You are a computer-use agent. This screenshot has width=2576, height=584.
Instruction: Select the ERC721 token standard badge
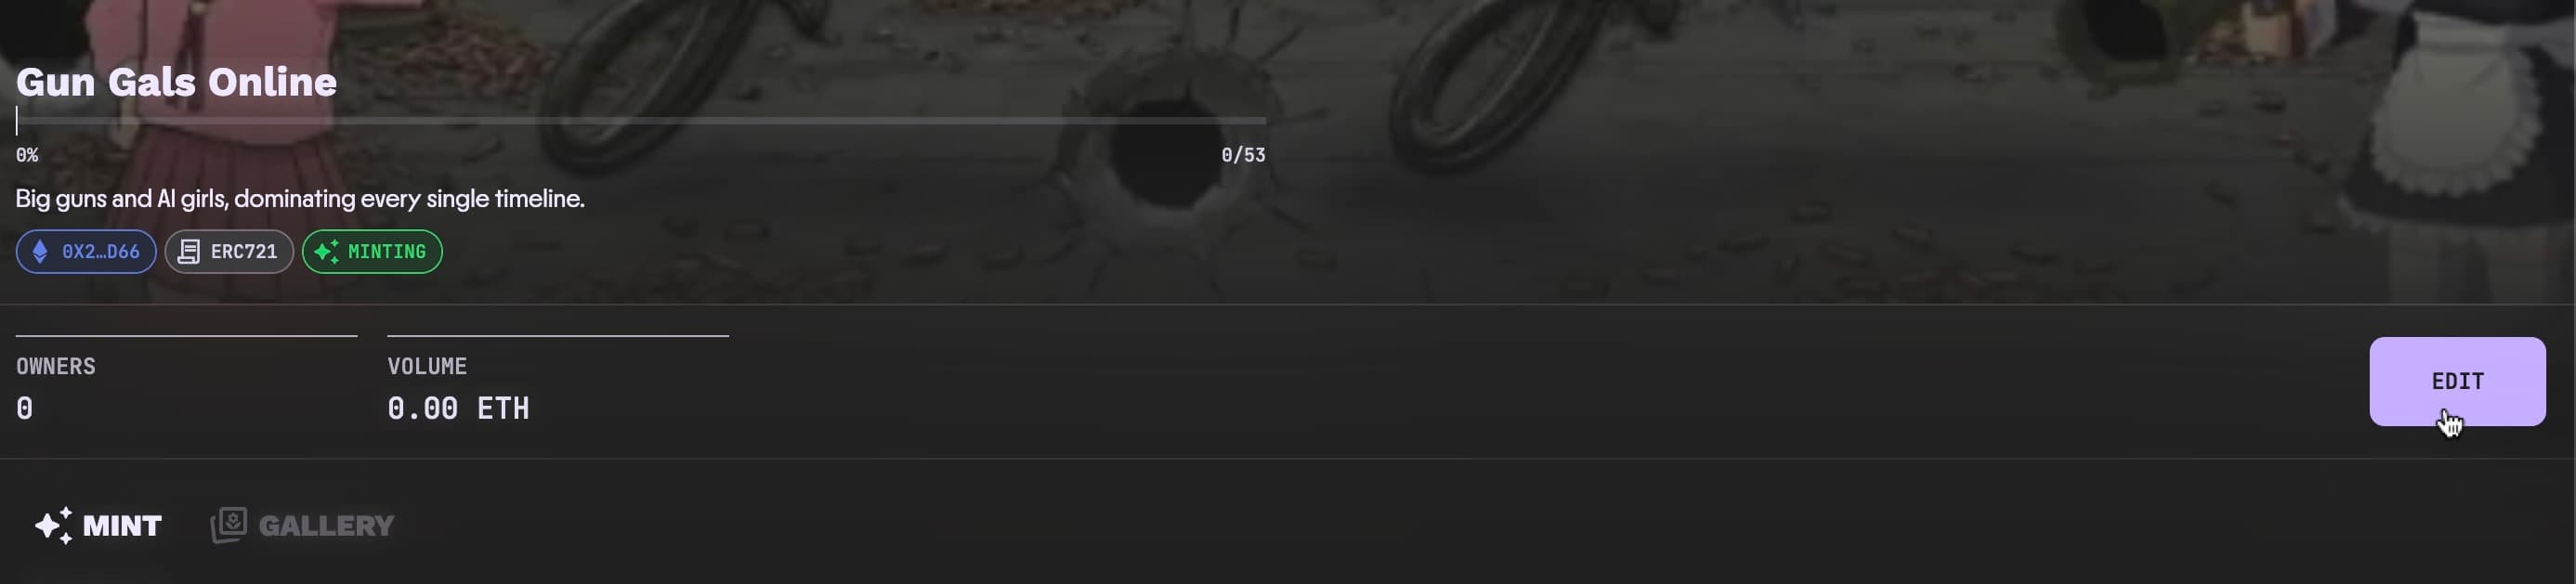click(229, 252)
